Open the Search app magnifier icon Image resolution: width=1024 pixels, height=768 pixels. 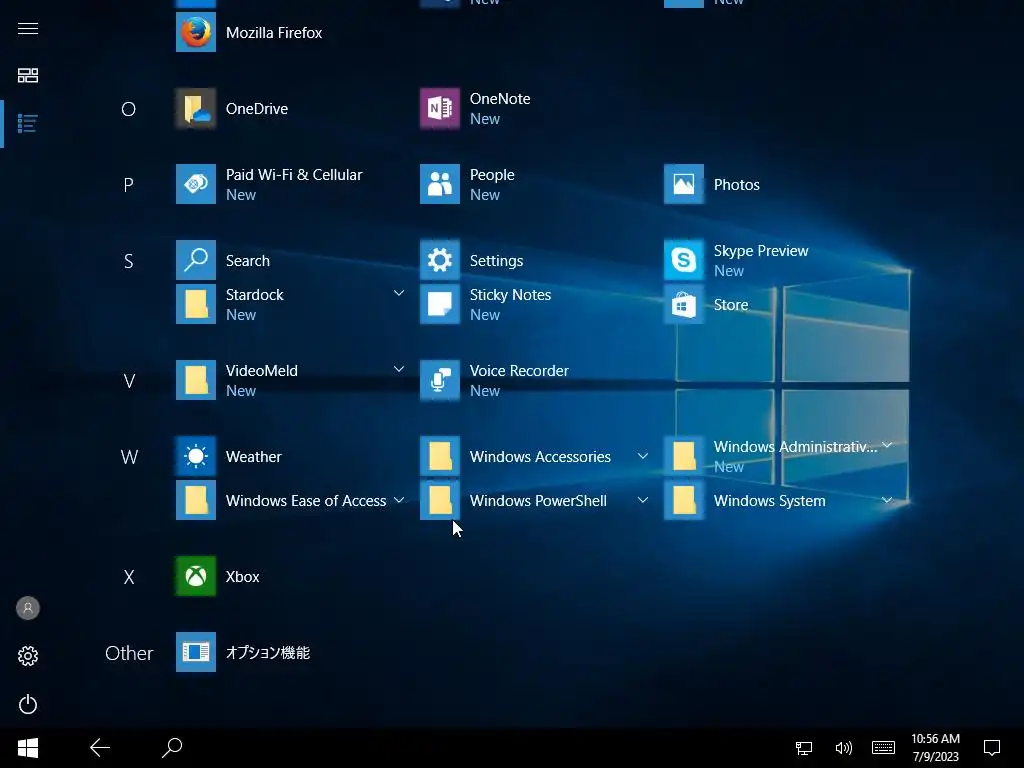click(x=196, y=260)
